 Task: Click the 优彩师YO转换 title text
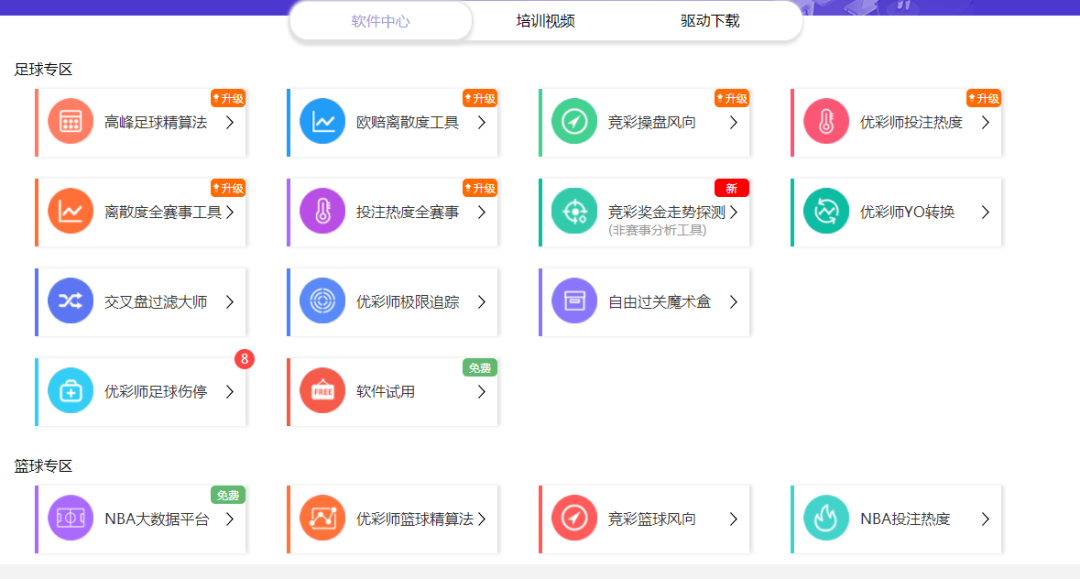tap(907, 212)
